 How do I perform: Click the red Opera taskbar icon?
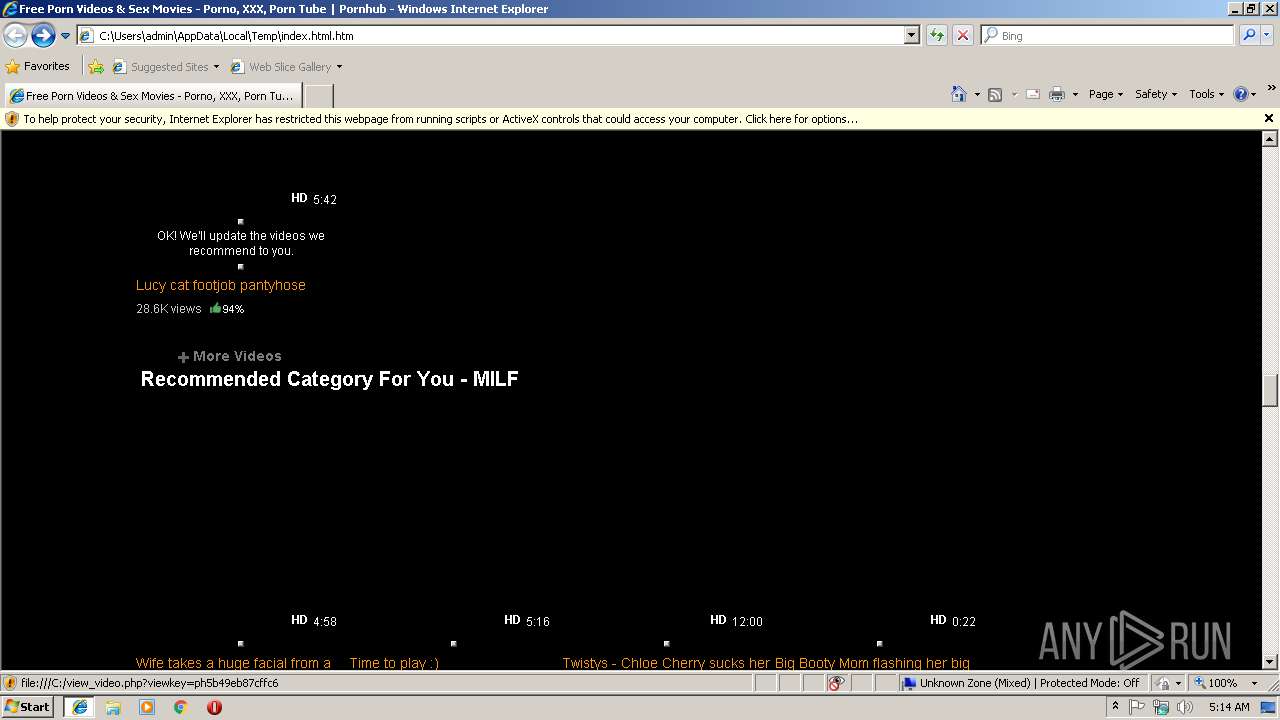point(214,707)
